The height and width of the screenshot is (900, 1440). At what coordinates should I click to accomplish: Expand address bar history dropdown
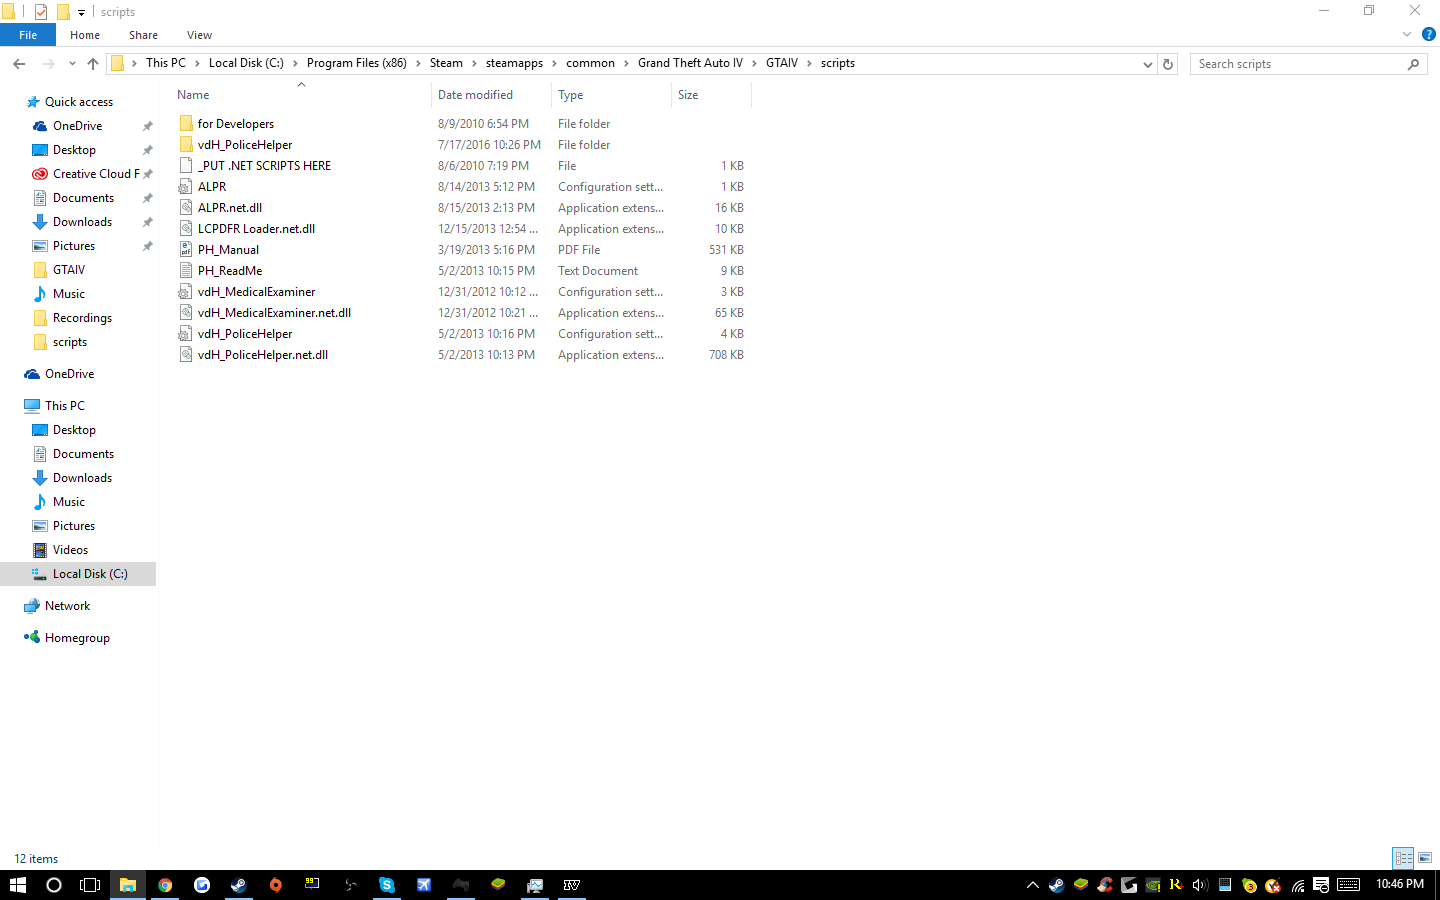click(1147, 64)
